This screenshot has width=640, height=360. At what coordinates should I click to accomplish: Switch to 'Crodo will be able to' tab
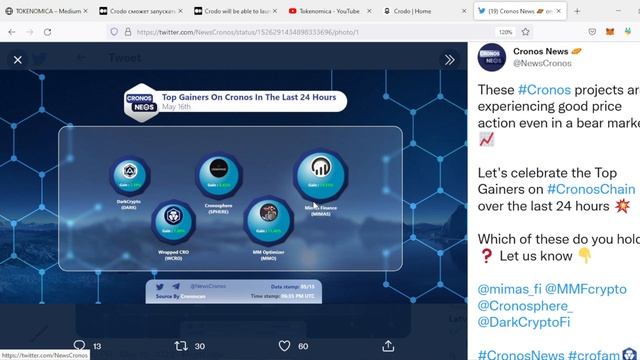[x=236, y=11]
